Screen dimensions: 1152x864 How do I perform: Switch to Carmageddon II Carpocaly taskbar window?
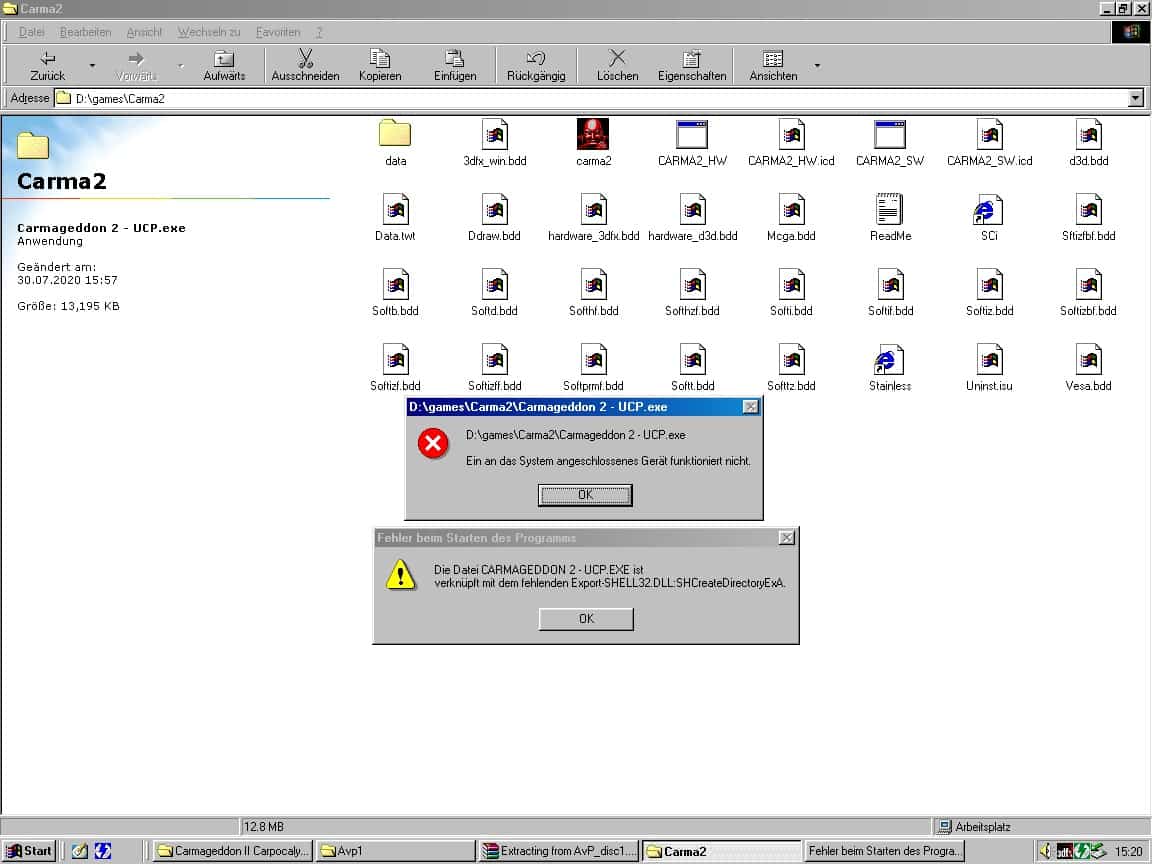click(x=233, y=851)
